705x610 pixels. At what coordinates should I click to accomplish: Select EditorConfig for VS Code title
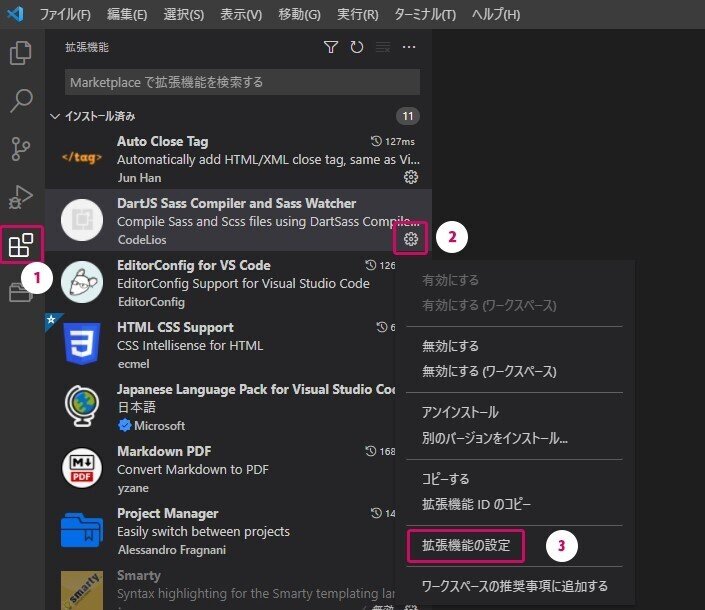[194, 265]
